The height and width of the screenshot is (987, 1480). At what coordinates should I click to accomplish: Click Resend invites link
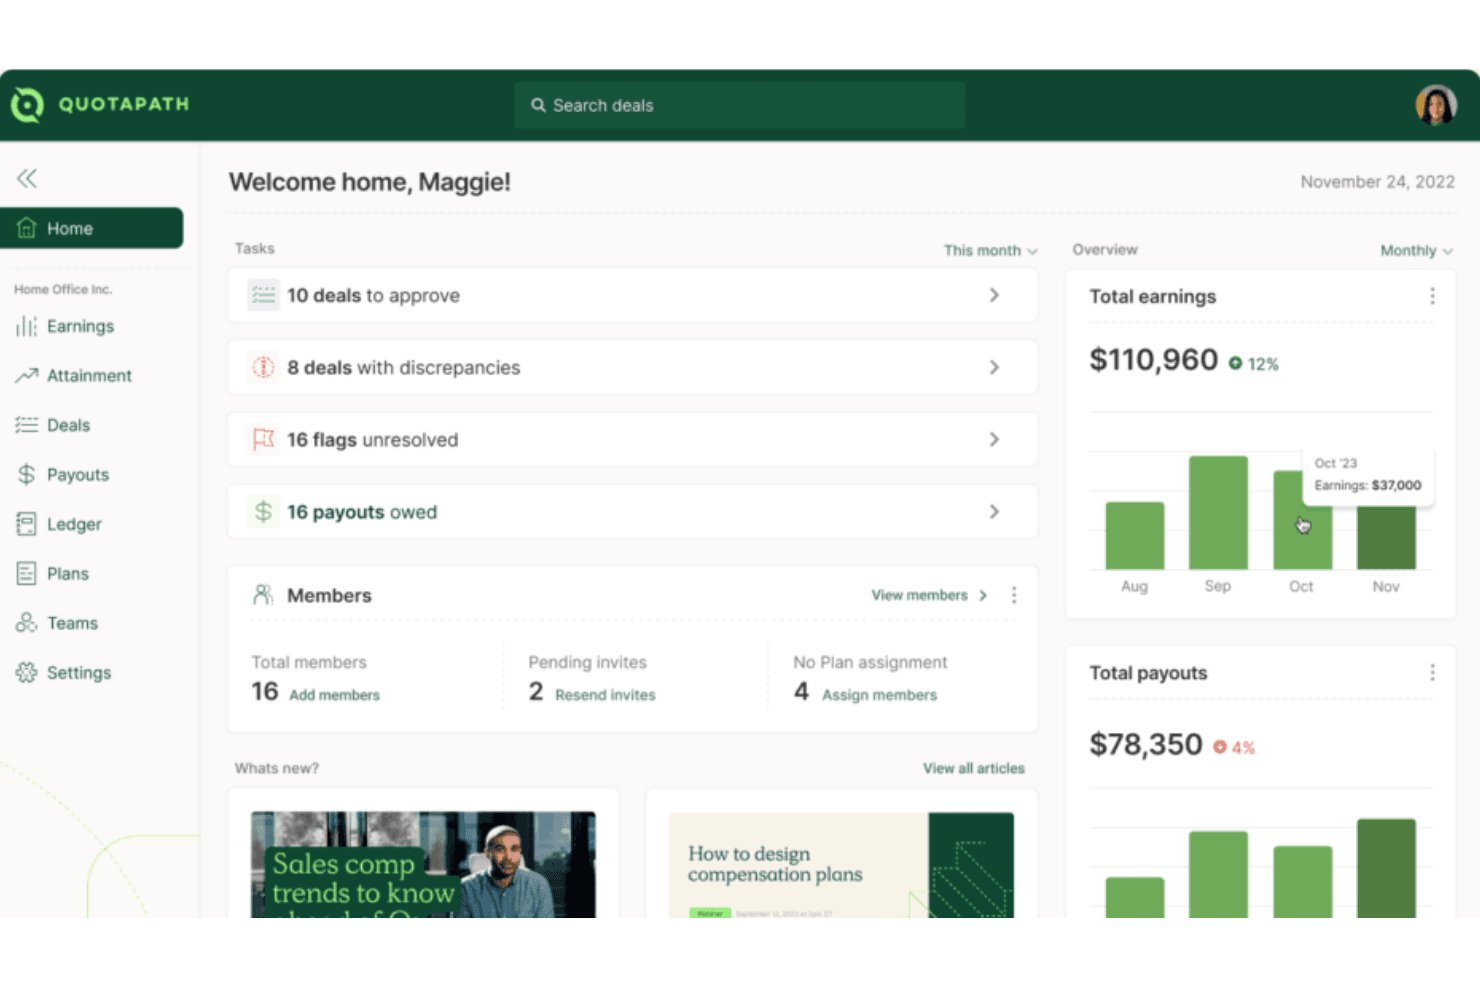click(x=605, y=695)
